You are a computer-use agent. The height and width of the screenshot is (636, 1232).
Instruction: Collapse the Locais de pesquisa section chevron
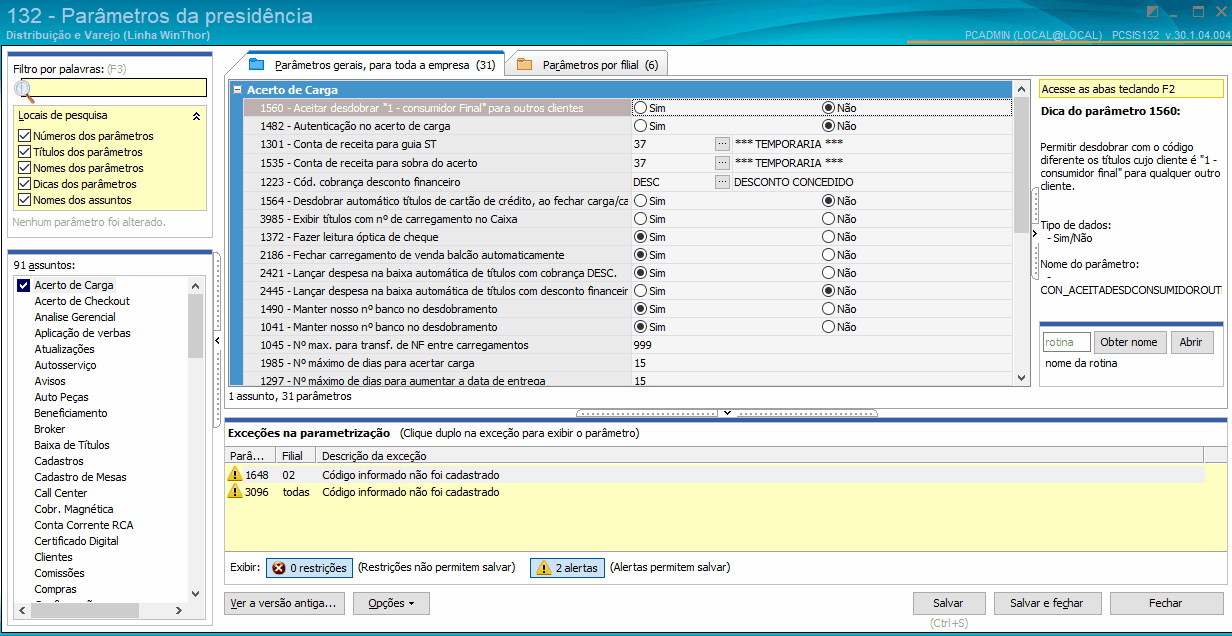pyautogui.click(x=196, y=116)
